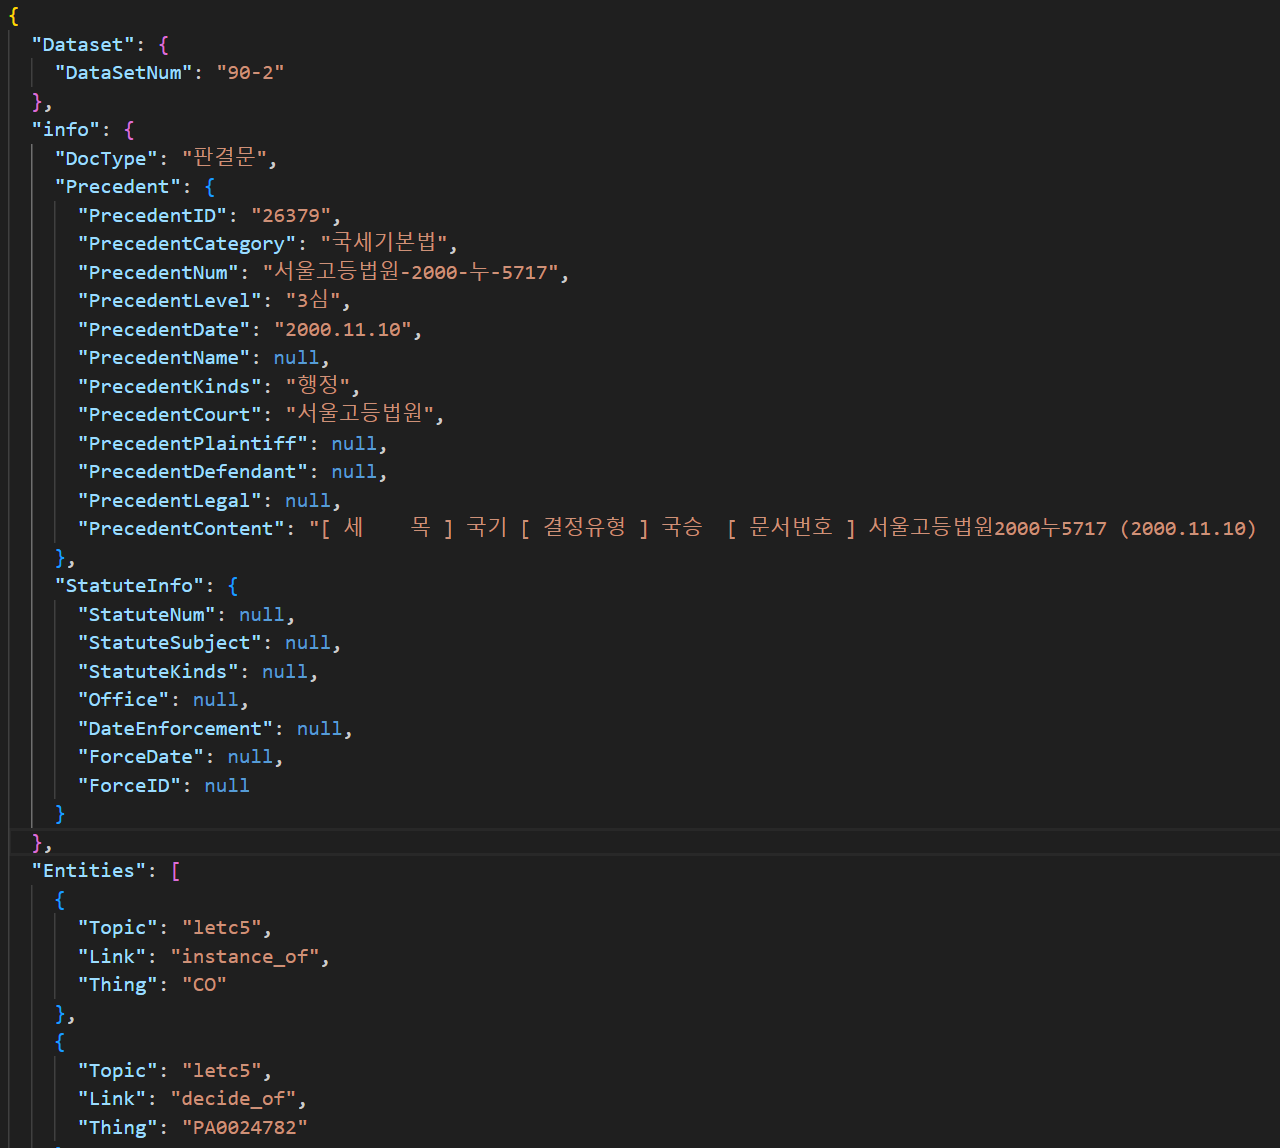Click the value "CO"
The image size is (1280, 1148).
point(204,985)
